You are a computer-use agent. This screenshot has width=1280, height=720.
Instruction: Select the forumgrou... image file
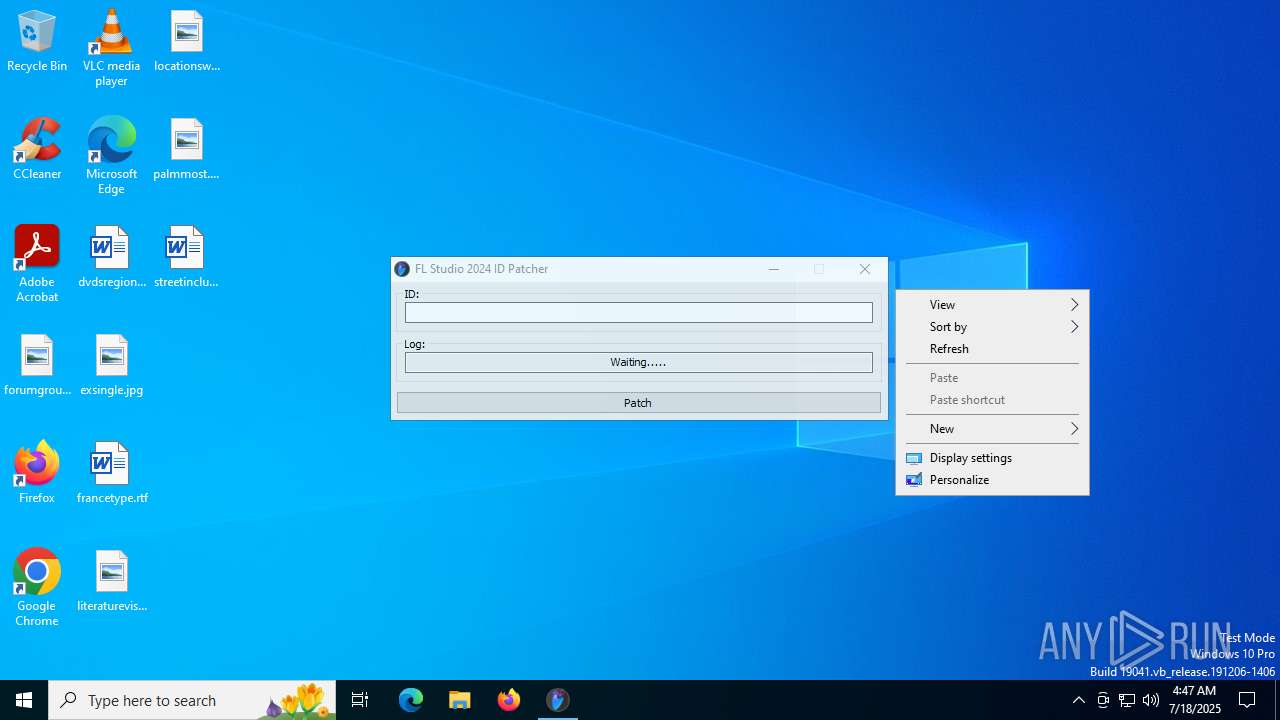point(37,365)
